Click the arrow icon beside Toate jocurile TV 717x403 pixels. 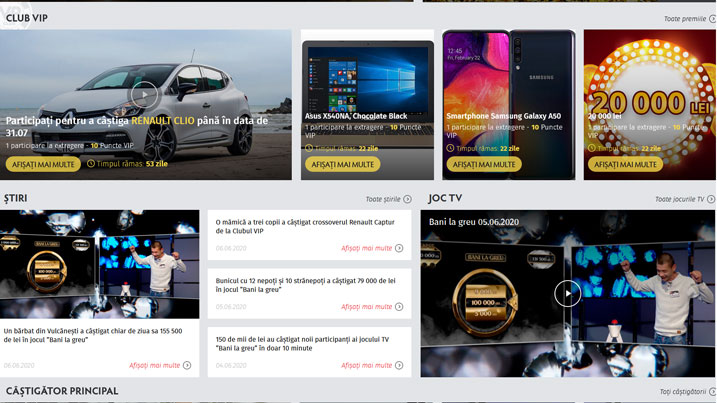[x=711, y=199]
